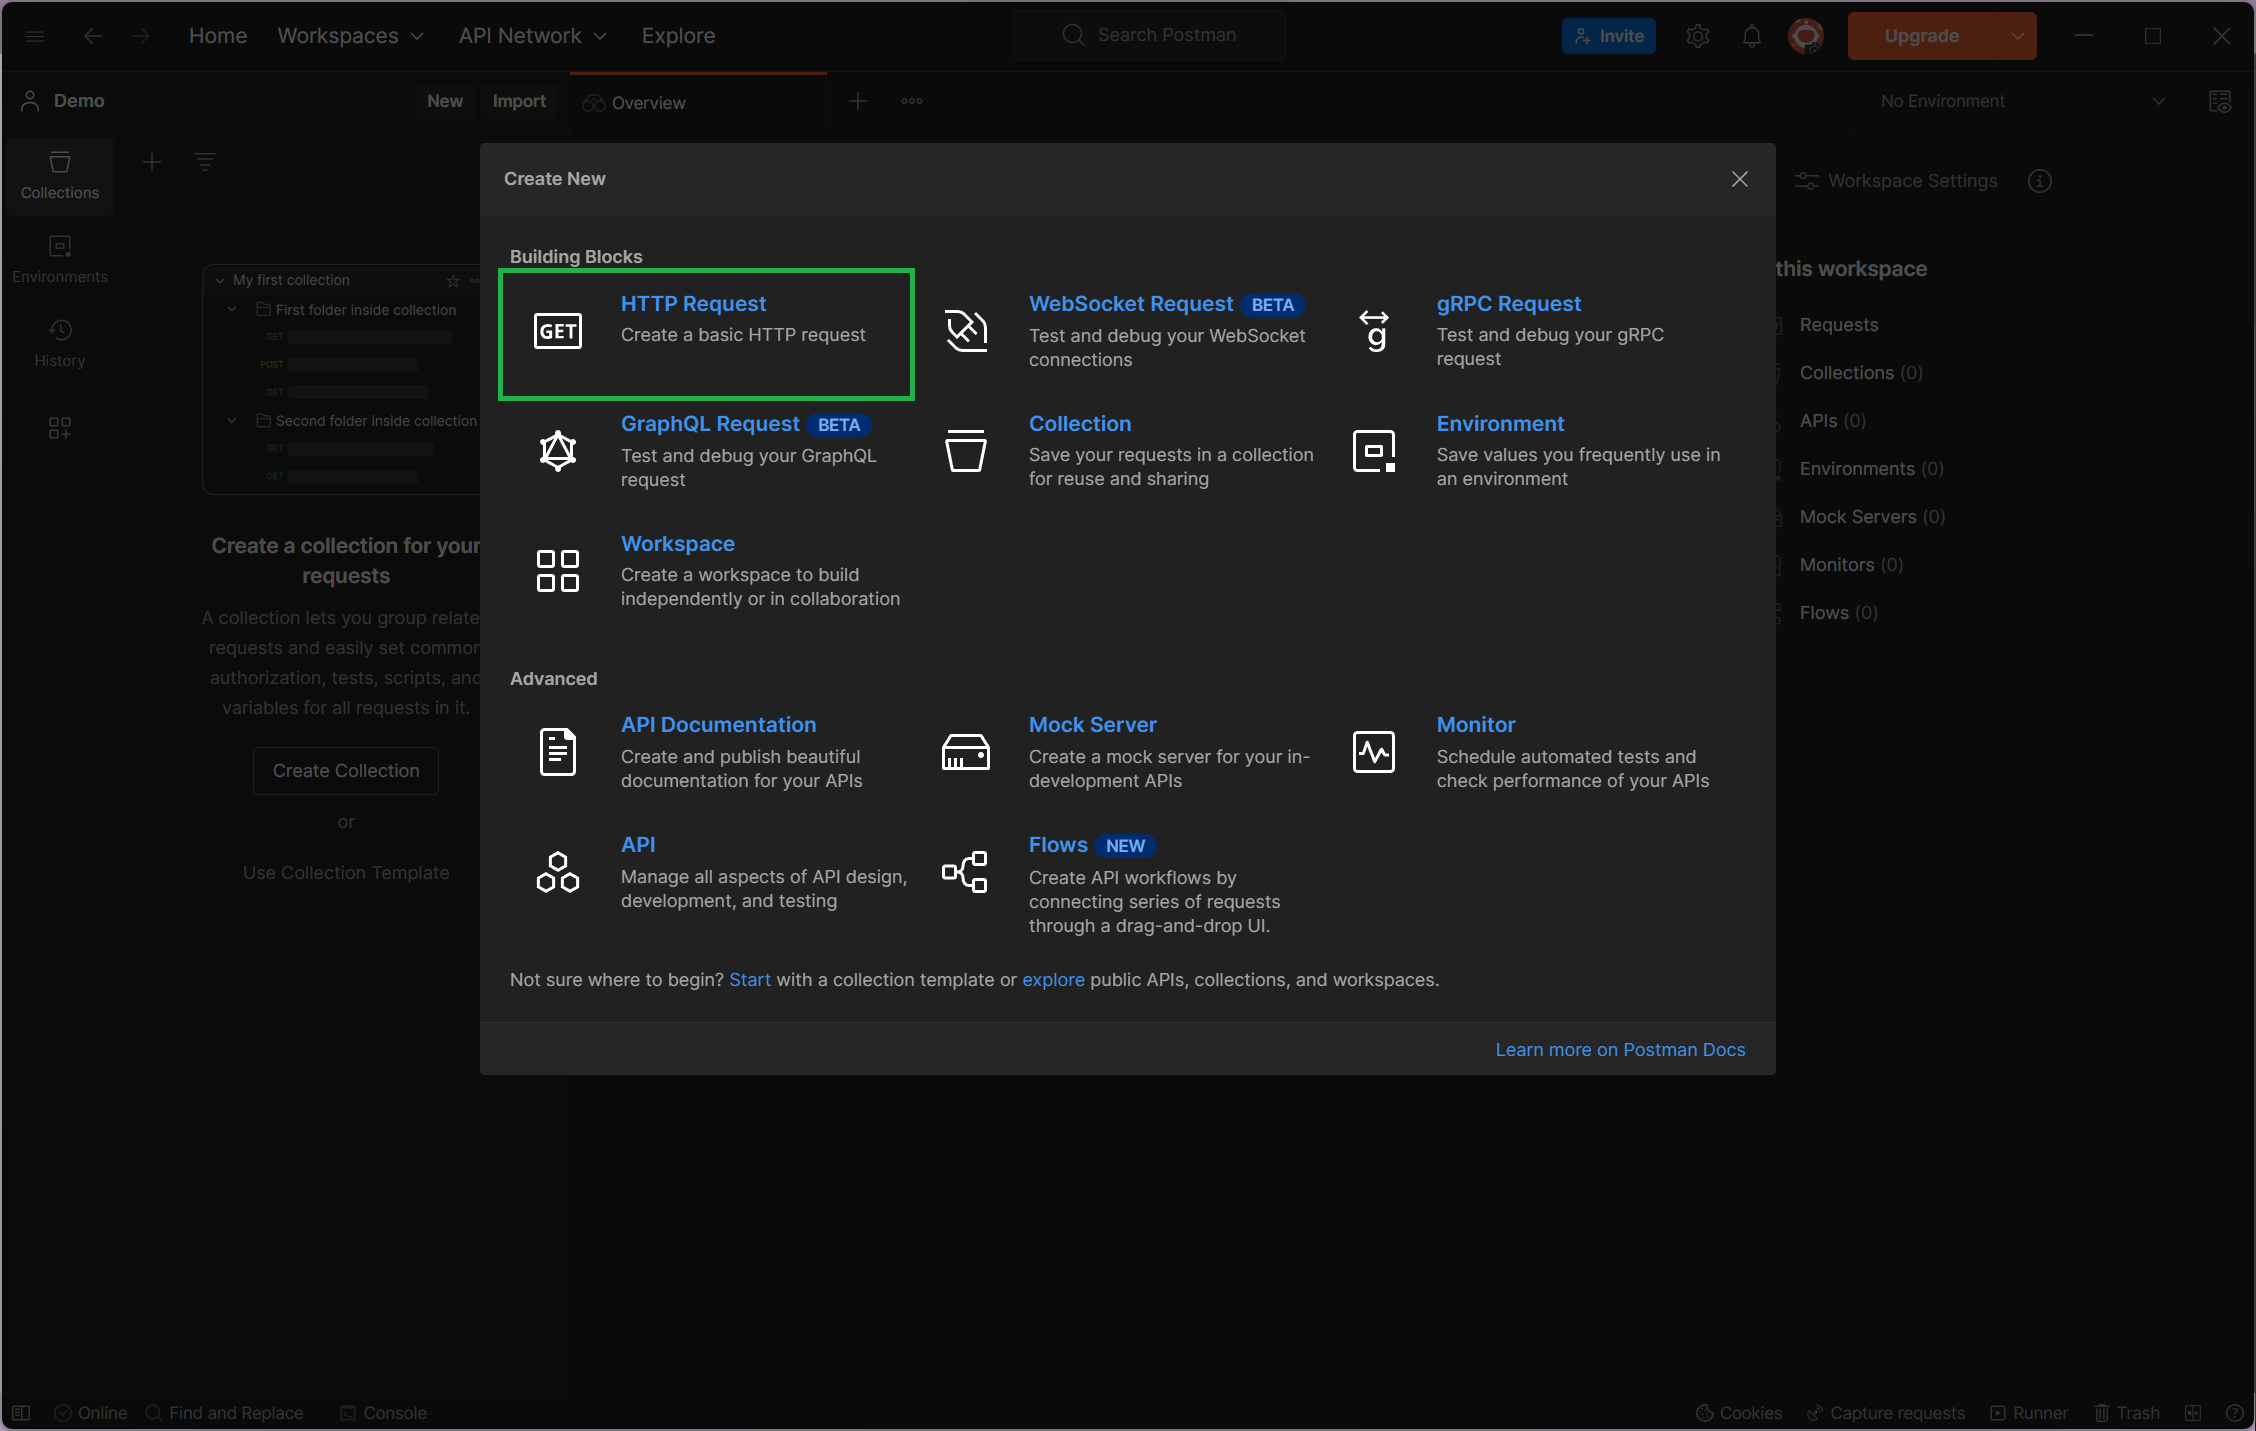Screen dimensions: 2256x1431
Task: Go back with the left arrow
Action: click(93, 36)
